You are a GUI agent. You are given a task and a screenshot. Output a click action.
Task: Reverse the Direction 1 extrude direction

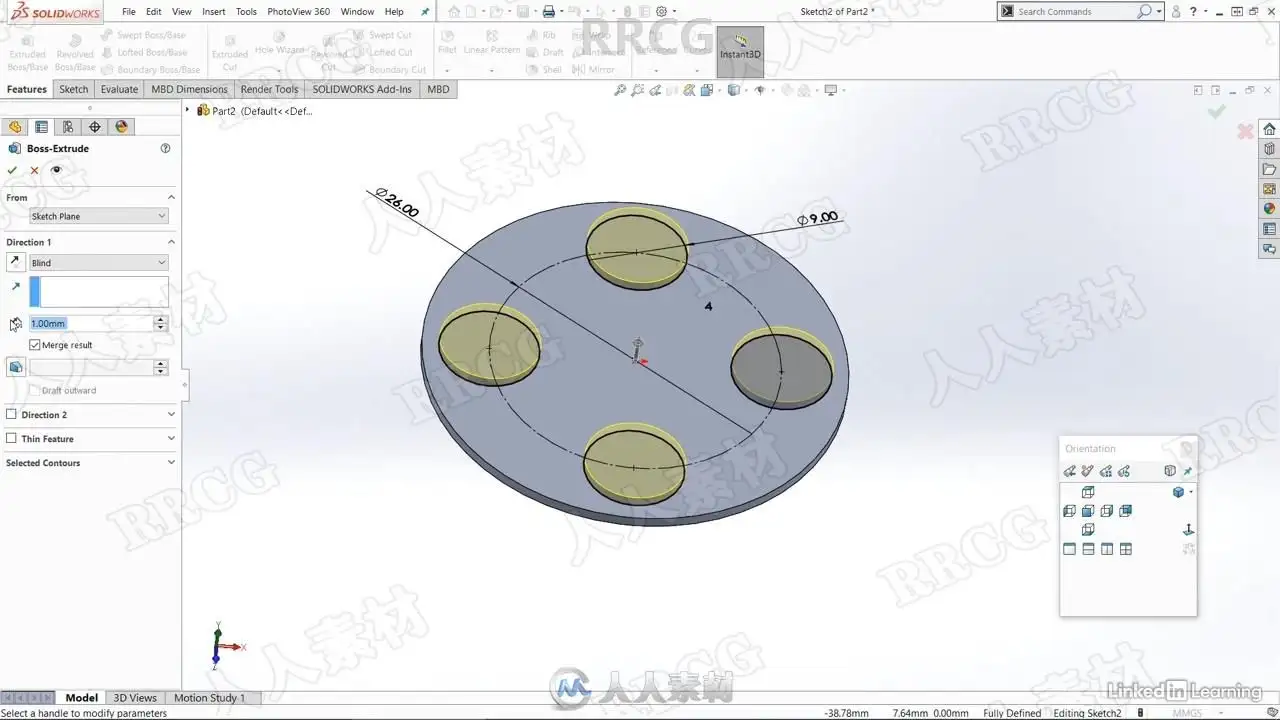coord(15,262)
